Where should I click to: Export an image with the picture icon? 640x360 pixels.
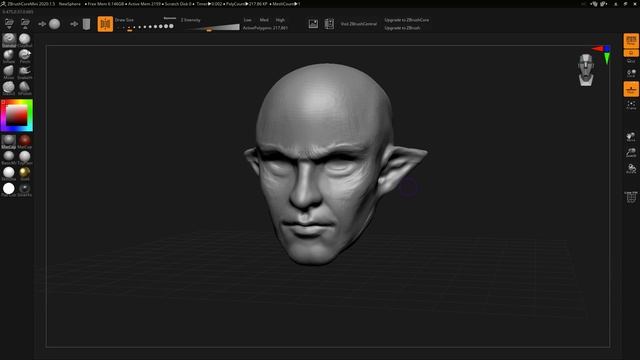coord(313,24)
